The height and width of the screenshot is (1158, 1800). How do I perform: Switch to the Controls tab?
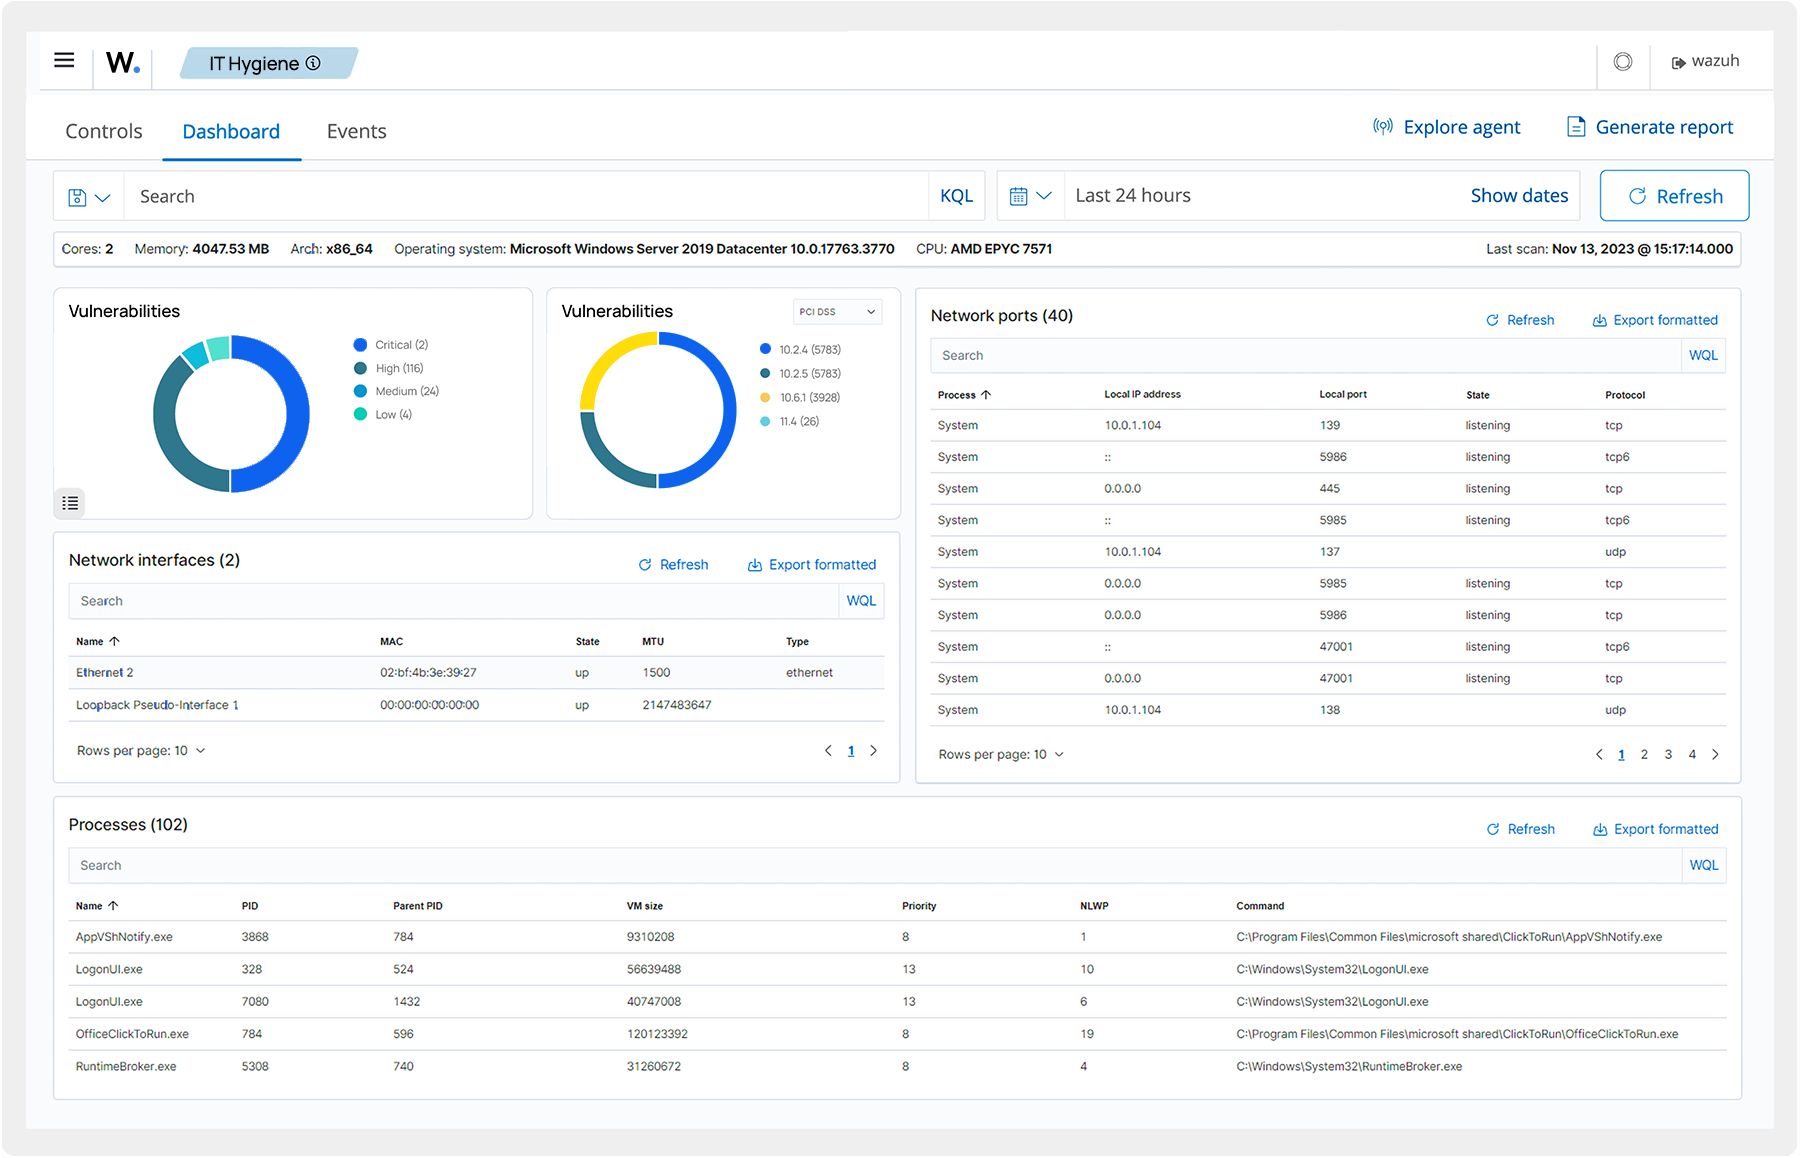tap(104, 132)
